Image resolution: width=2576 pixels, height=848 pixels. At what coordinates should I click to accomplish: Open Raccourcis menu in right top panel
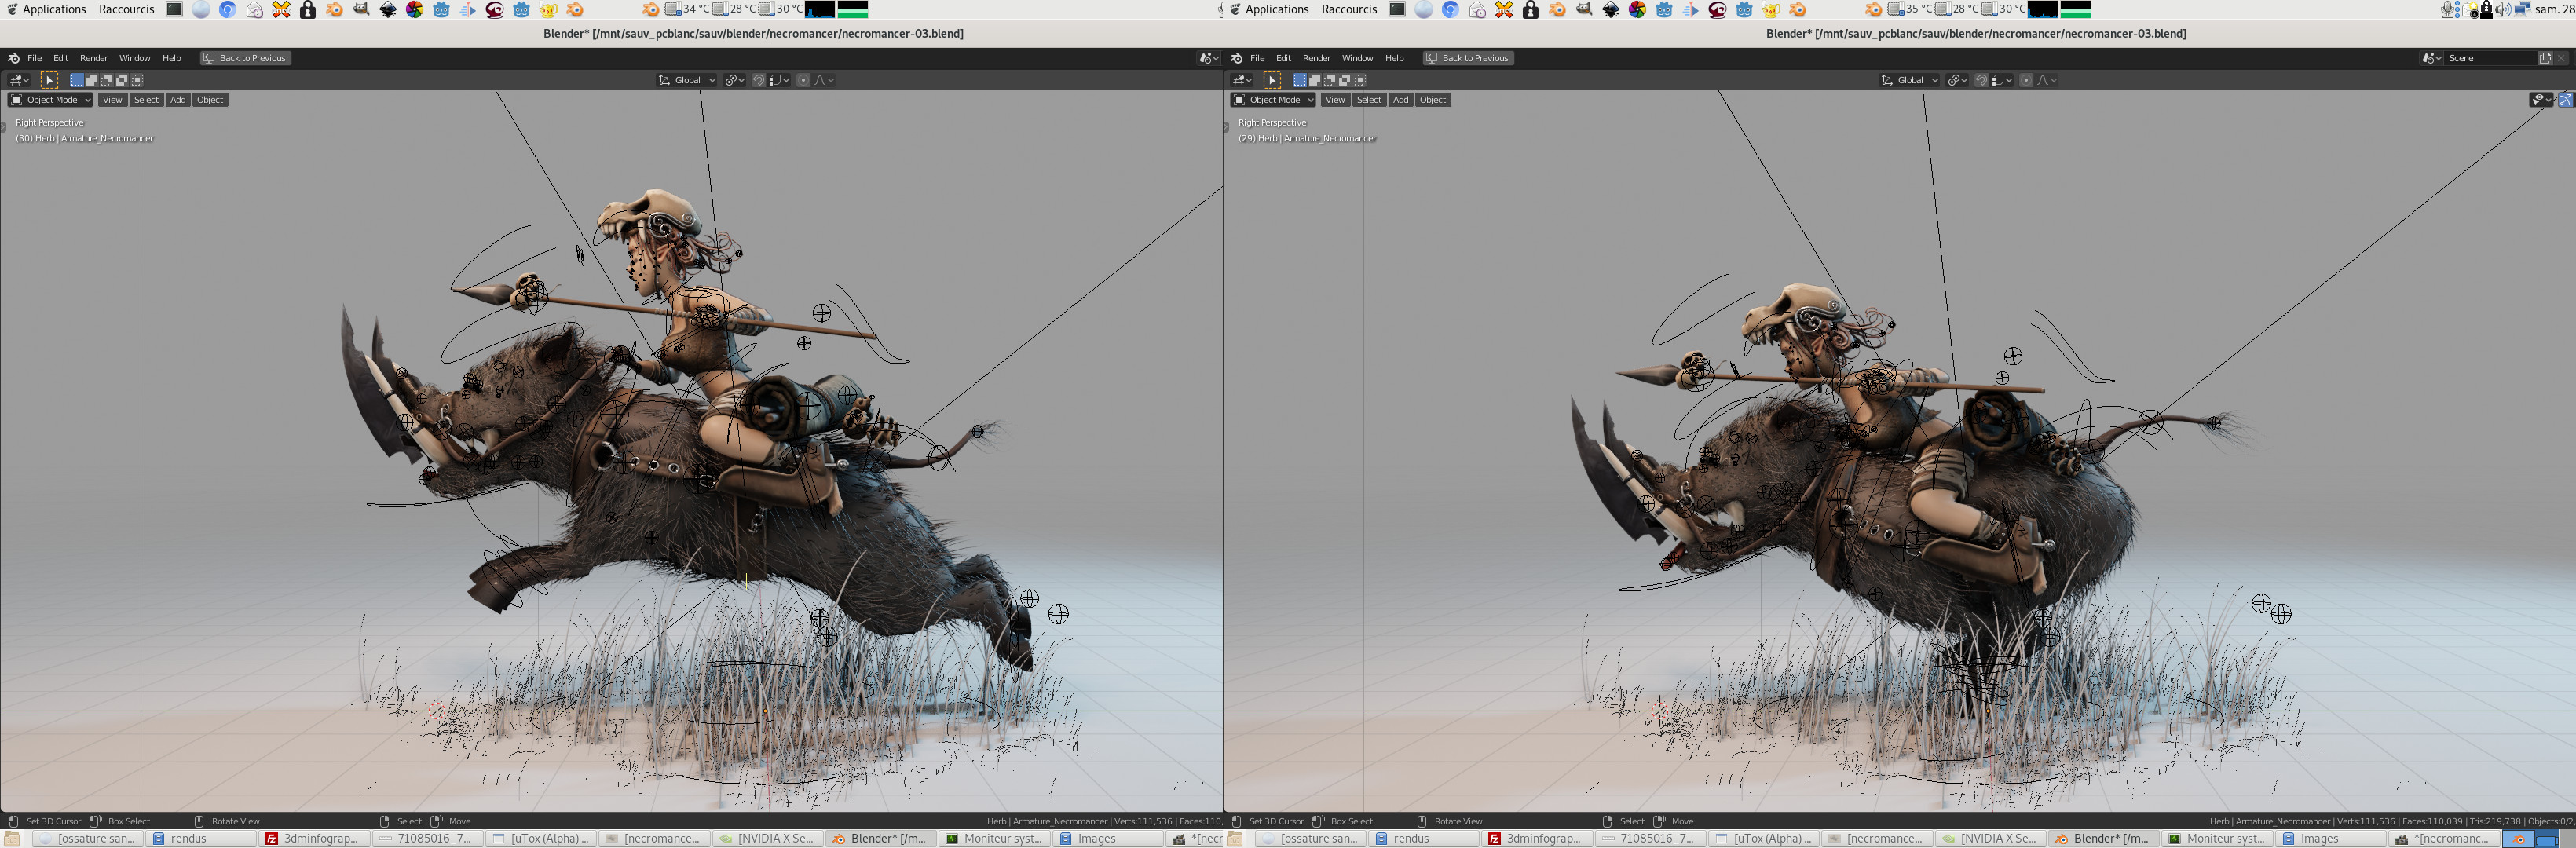click(1349, 9)
